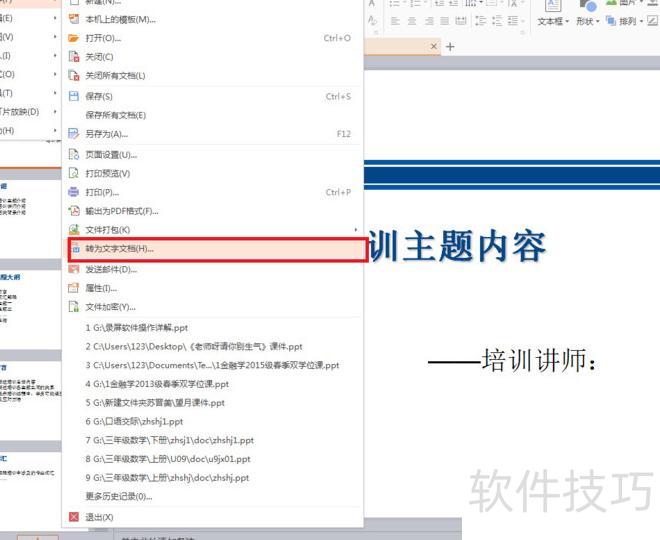The image size is (660, 540).
Task: Click the 属性(I) properties icon
Action: pos(74,288)
